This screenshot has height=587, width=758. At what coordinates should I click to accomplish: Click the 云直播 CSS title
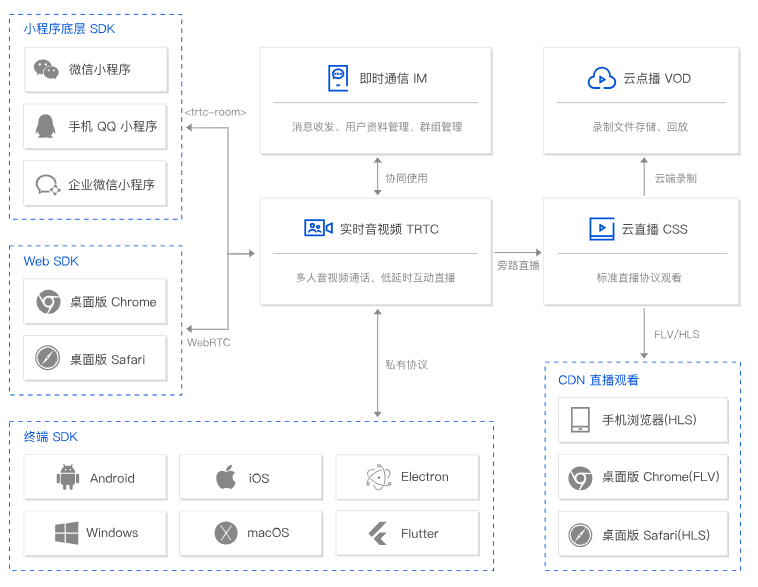[x=654, y=229]
